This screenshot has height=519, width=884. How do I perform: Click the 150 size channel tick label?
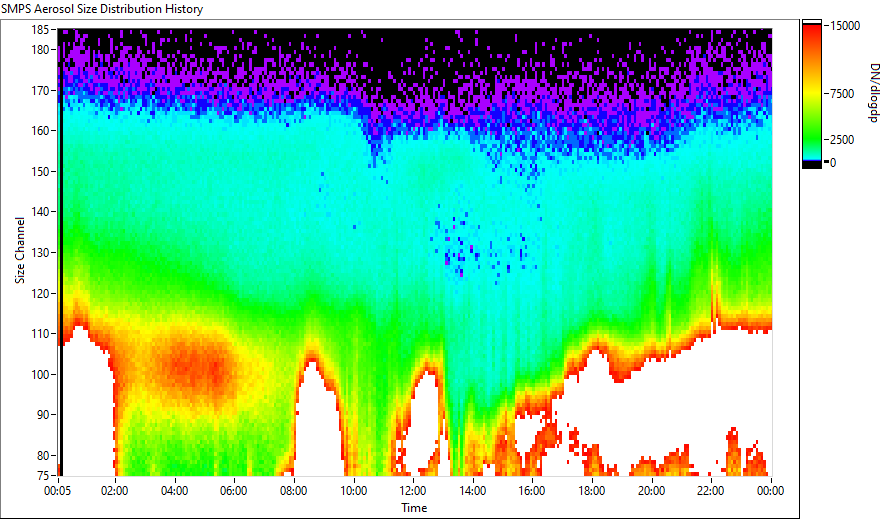tap(41, 171)
